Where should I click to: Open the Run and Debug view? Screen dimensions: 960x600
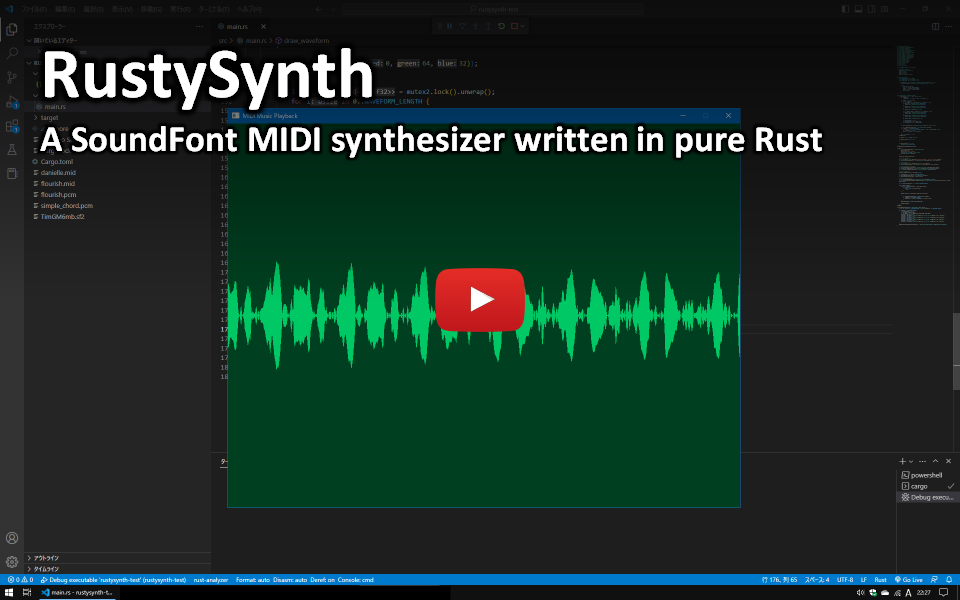(12, 102)
